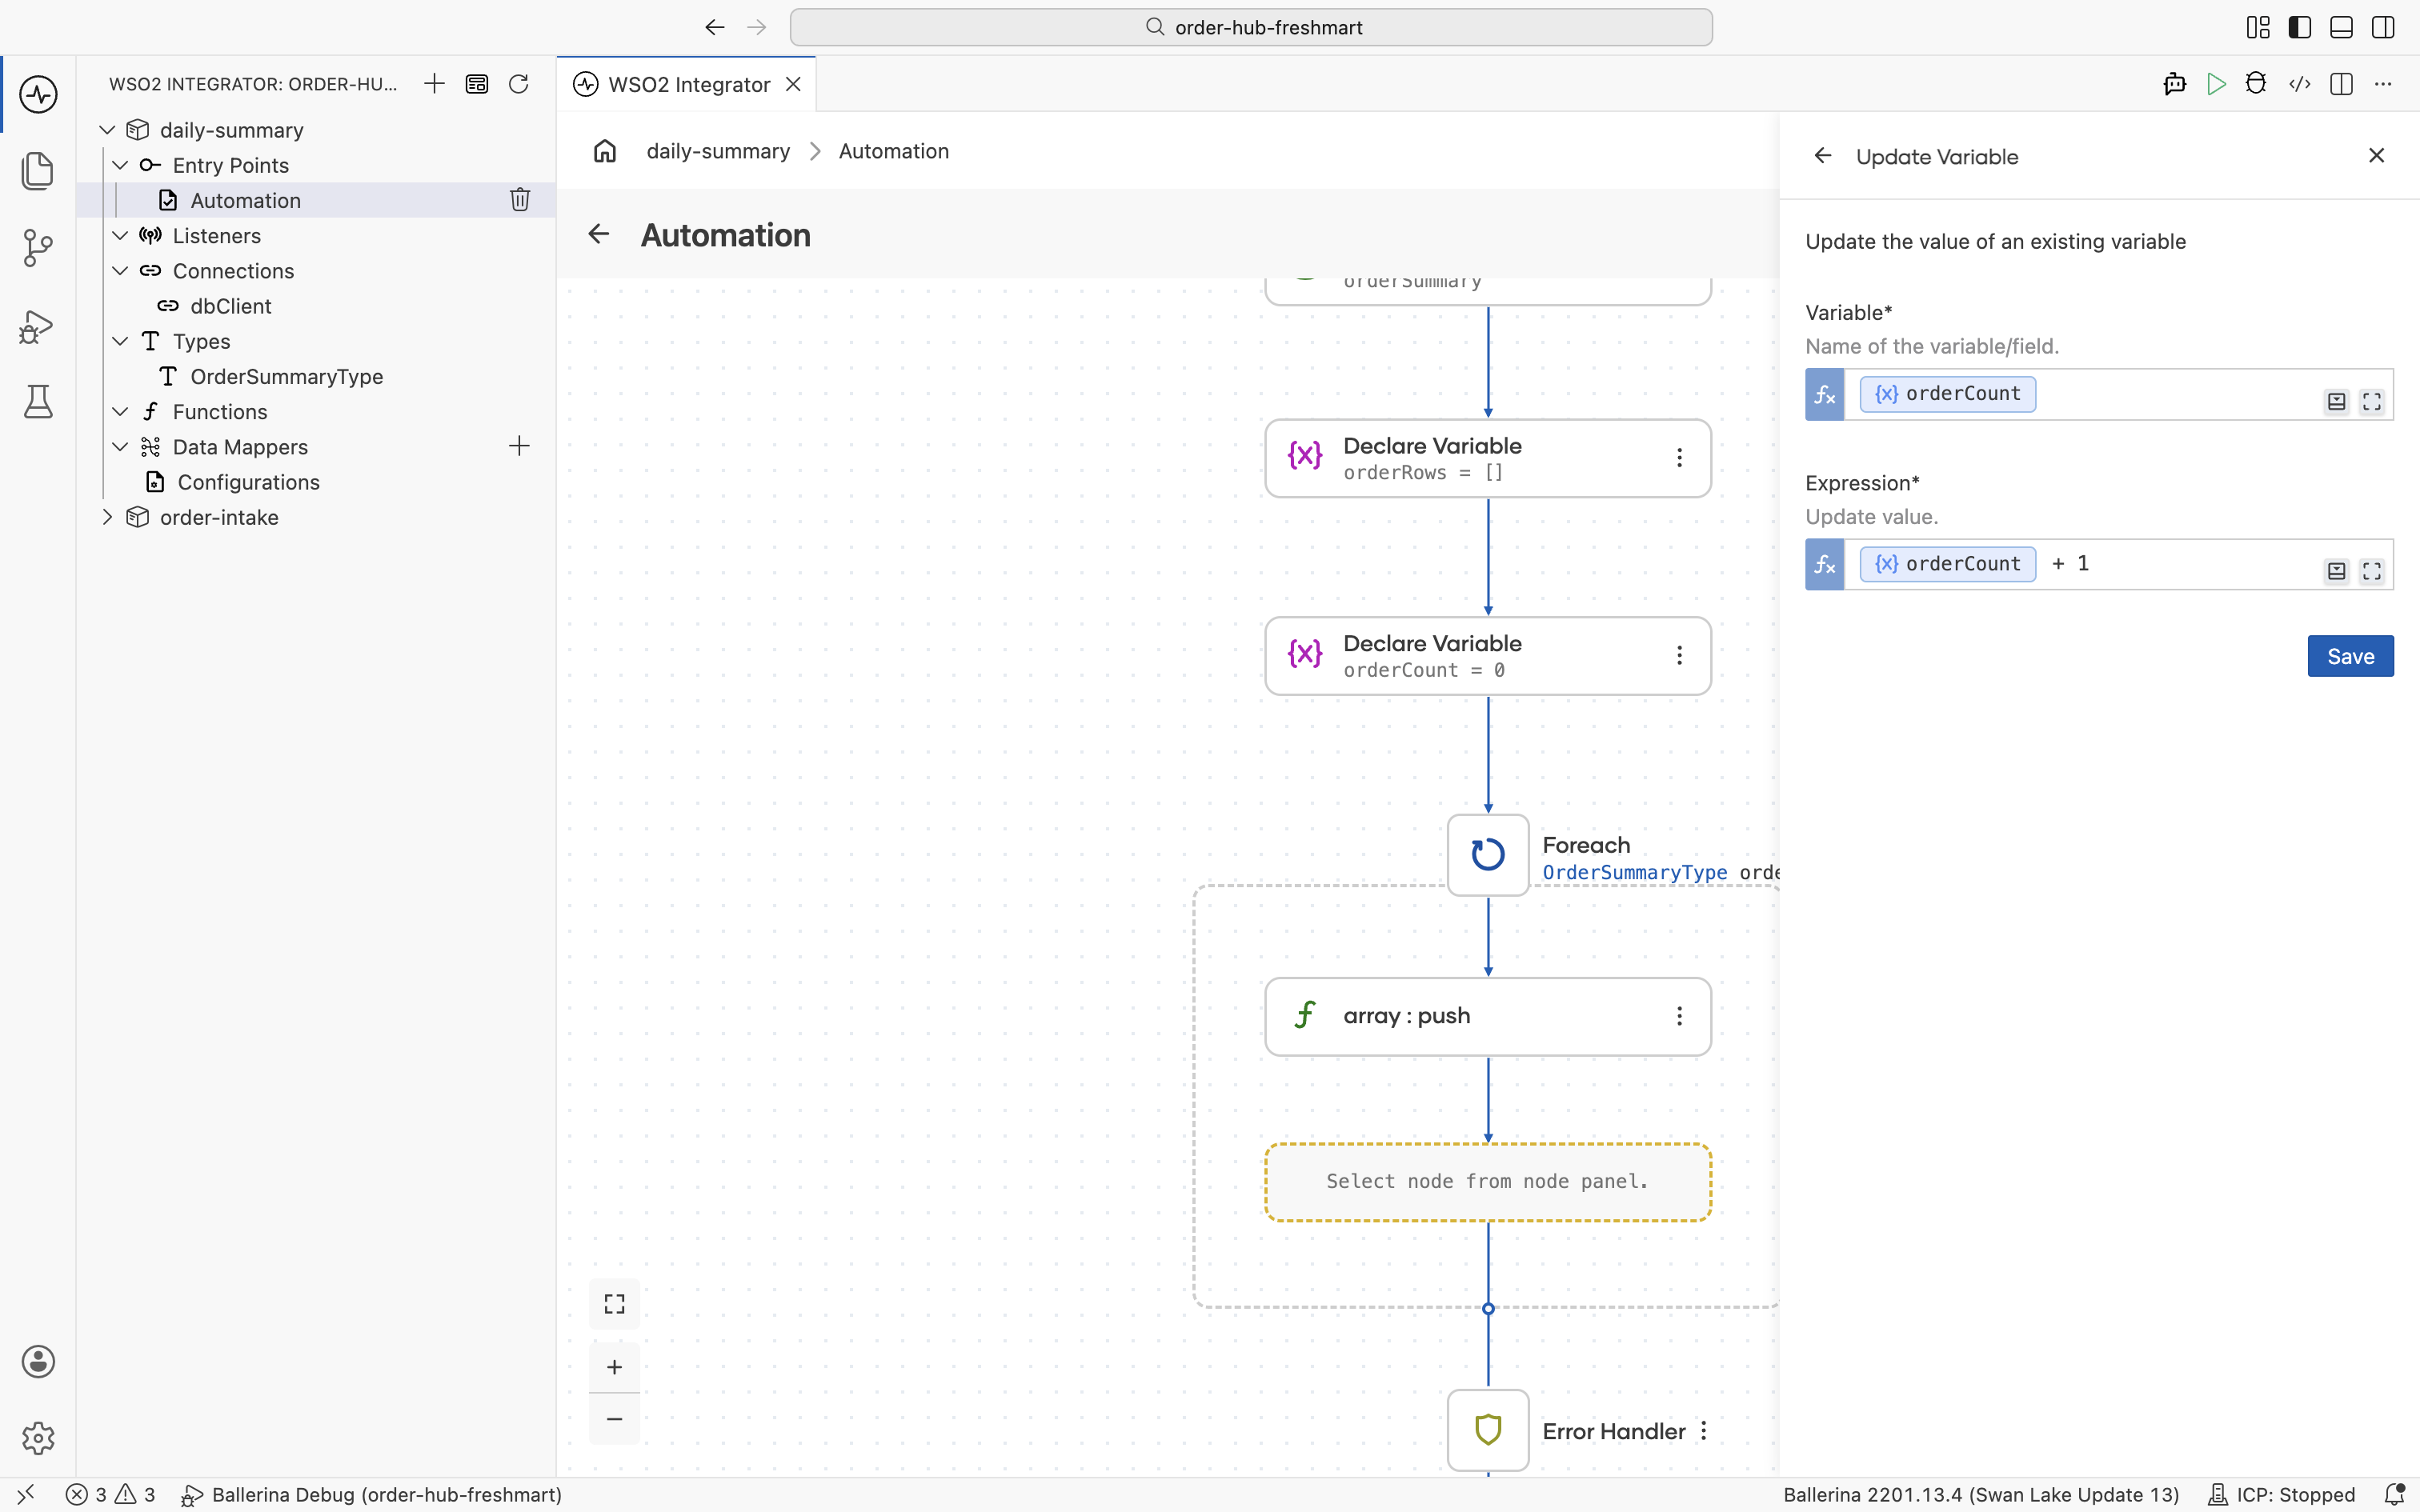
Task: Close the WSO2 Integrator tab
Action: [793, 84]
